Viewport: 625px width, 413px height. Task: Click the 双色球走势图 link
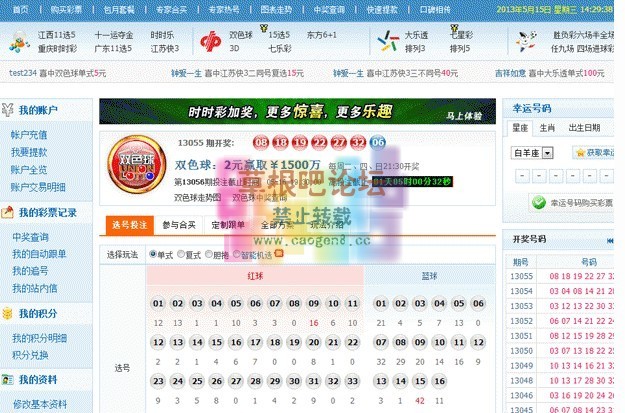point(197,197)
